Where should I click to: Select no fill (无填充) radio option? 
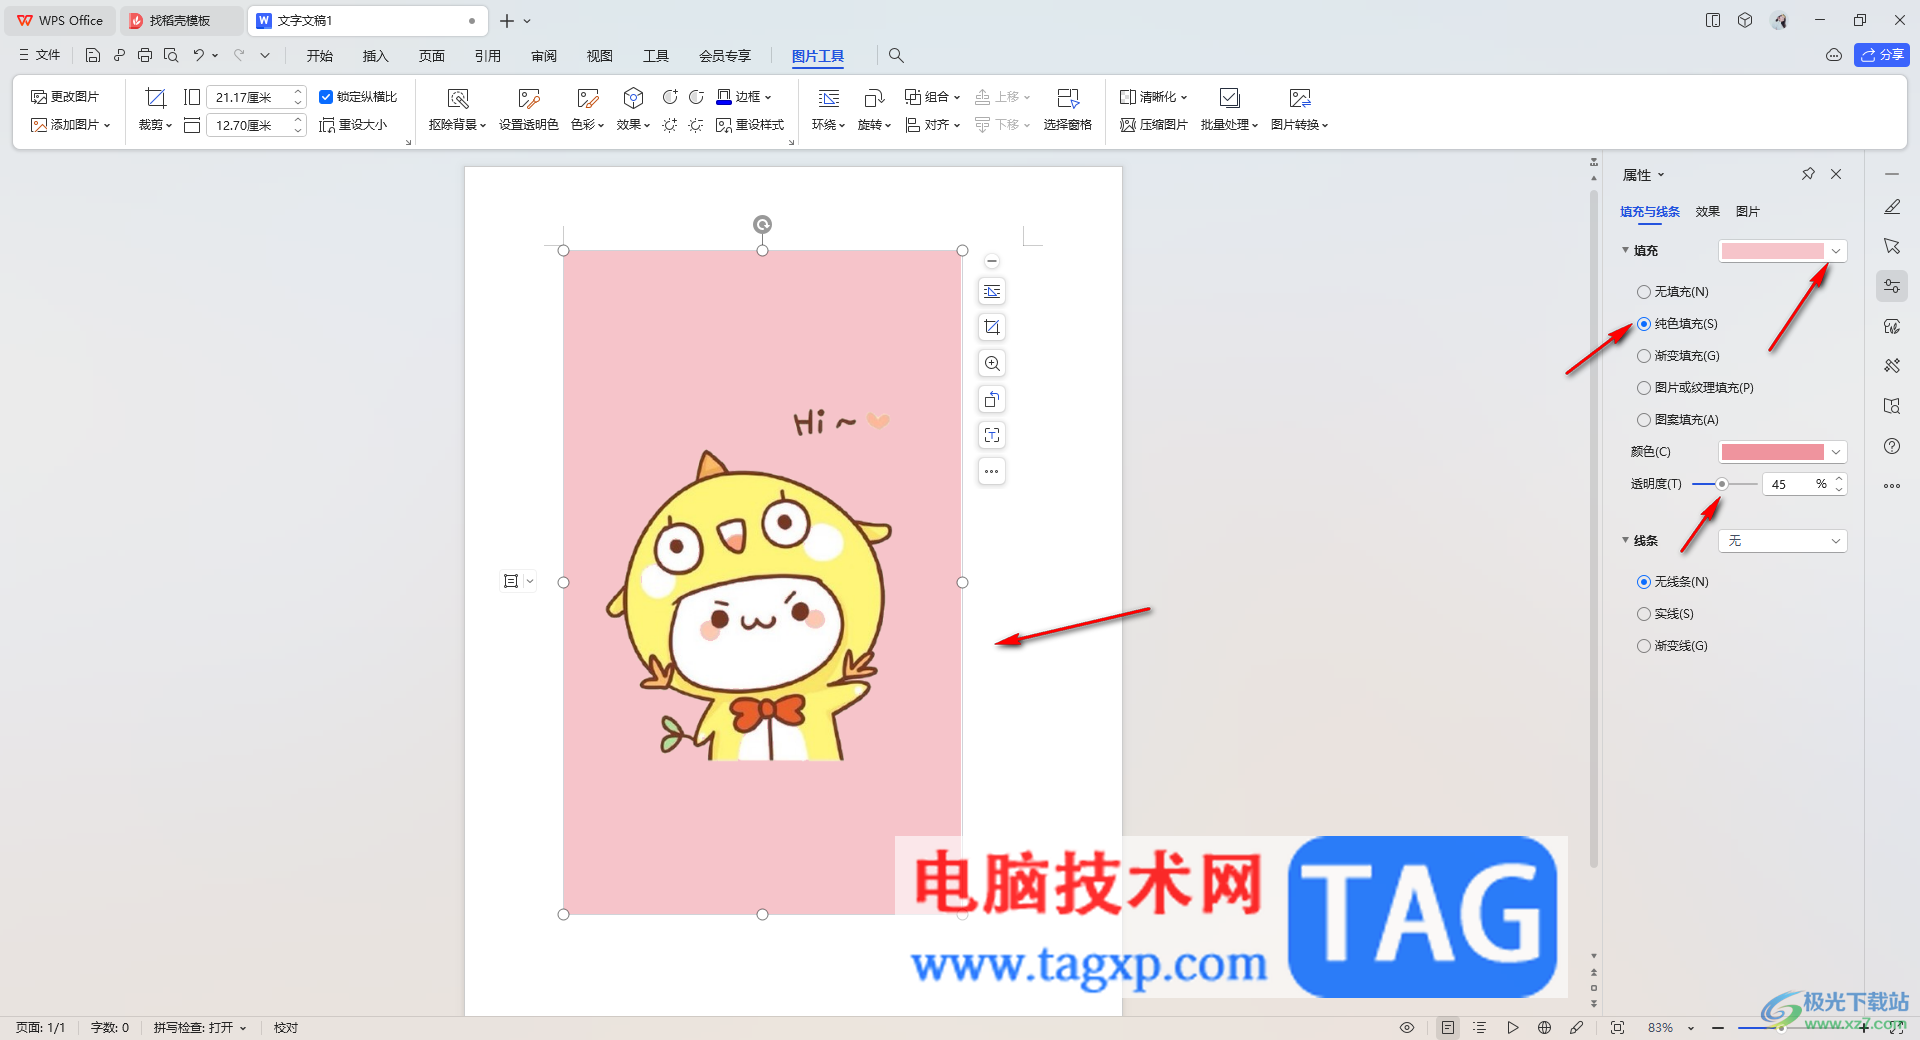pyautogui.click(x=1644, y=292)
